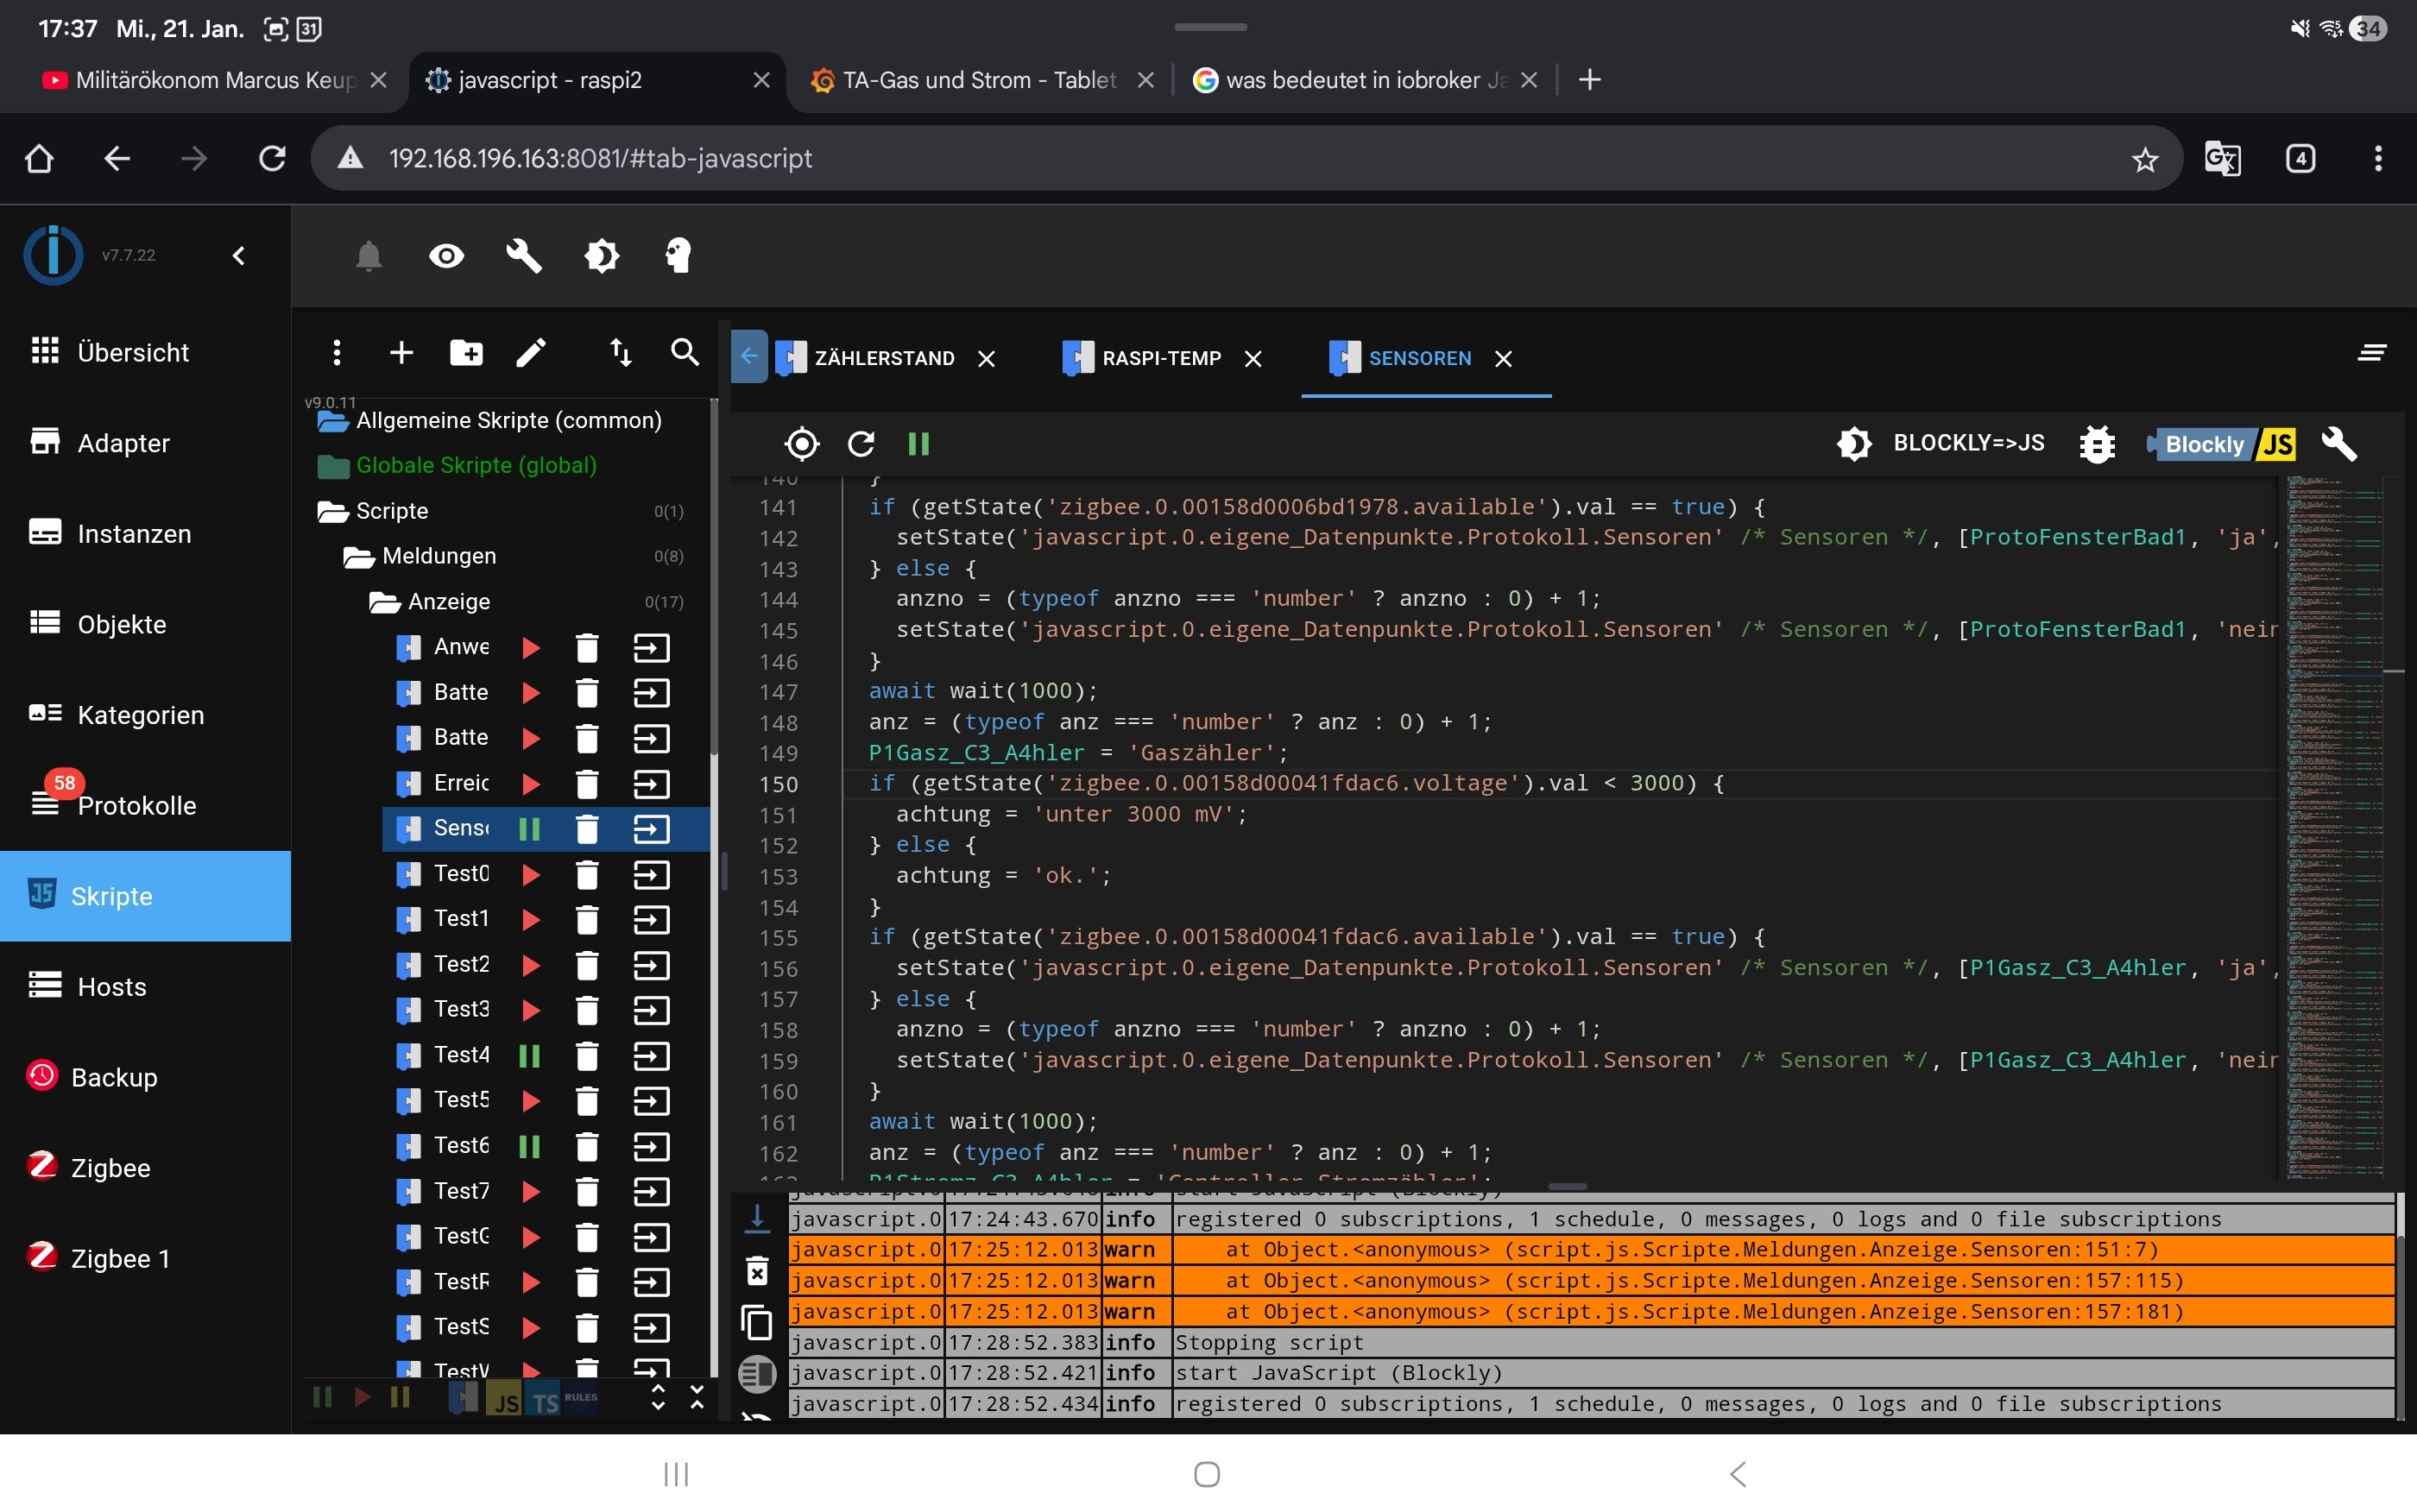Clear log with trash icon in log panel

(x=757, y=1271)
